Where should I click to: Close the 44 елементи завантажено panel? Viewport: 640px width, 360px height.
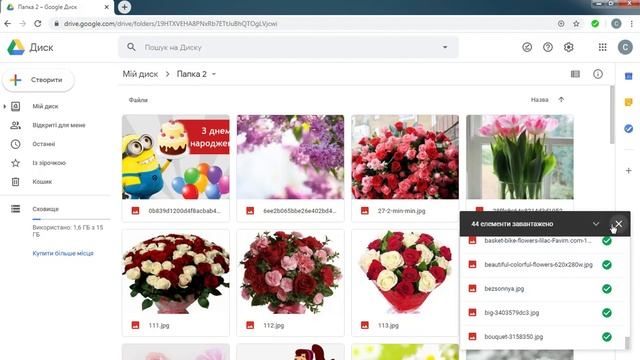(619, 224)
